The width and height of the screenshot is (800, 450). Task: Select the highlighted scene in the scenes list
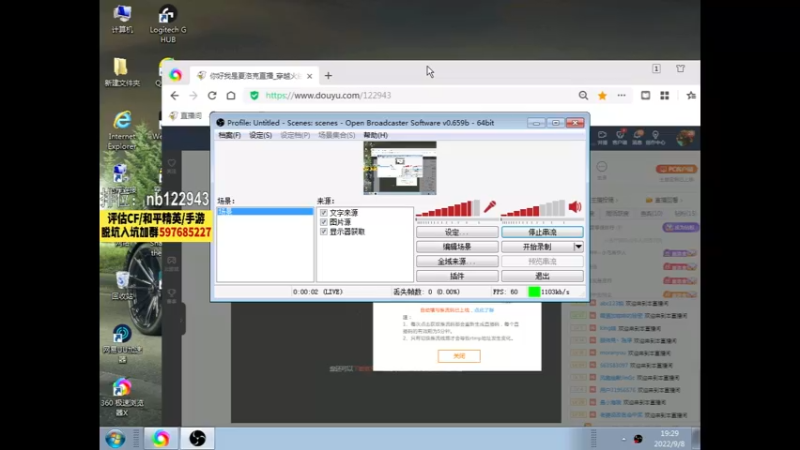pos(265,211)
